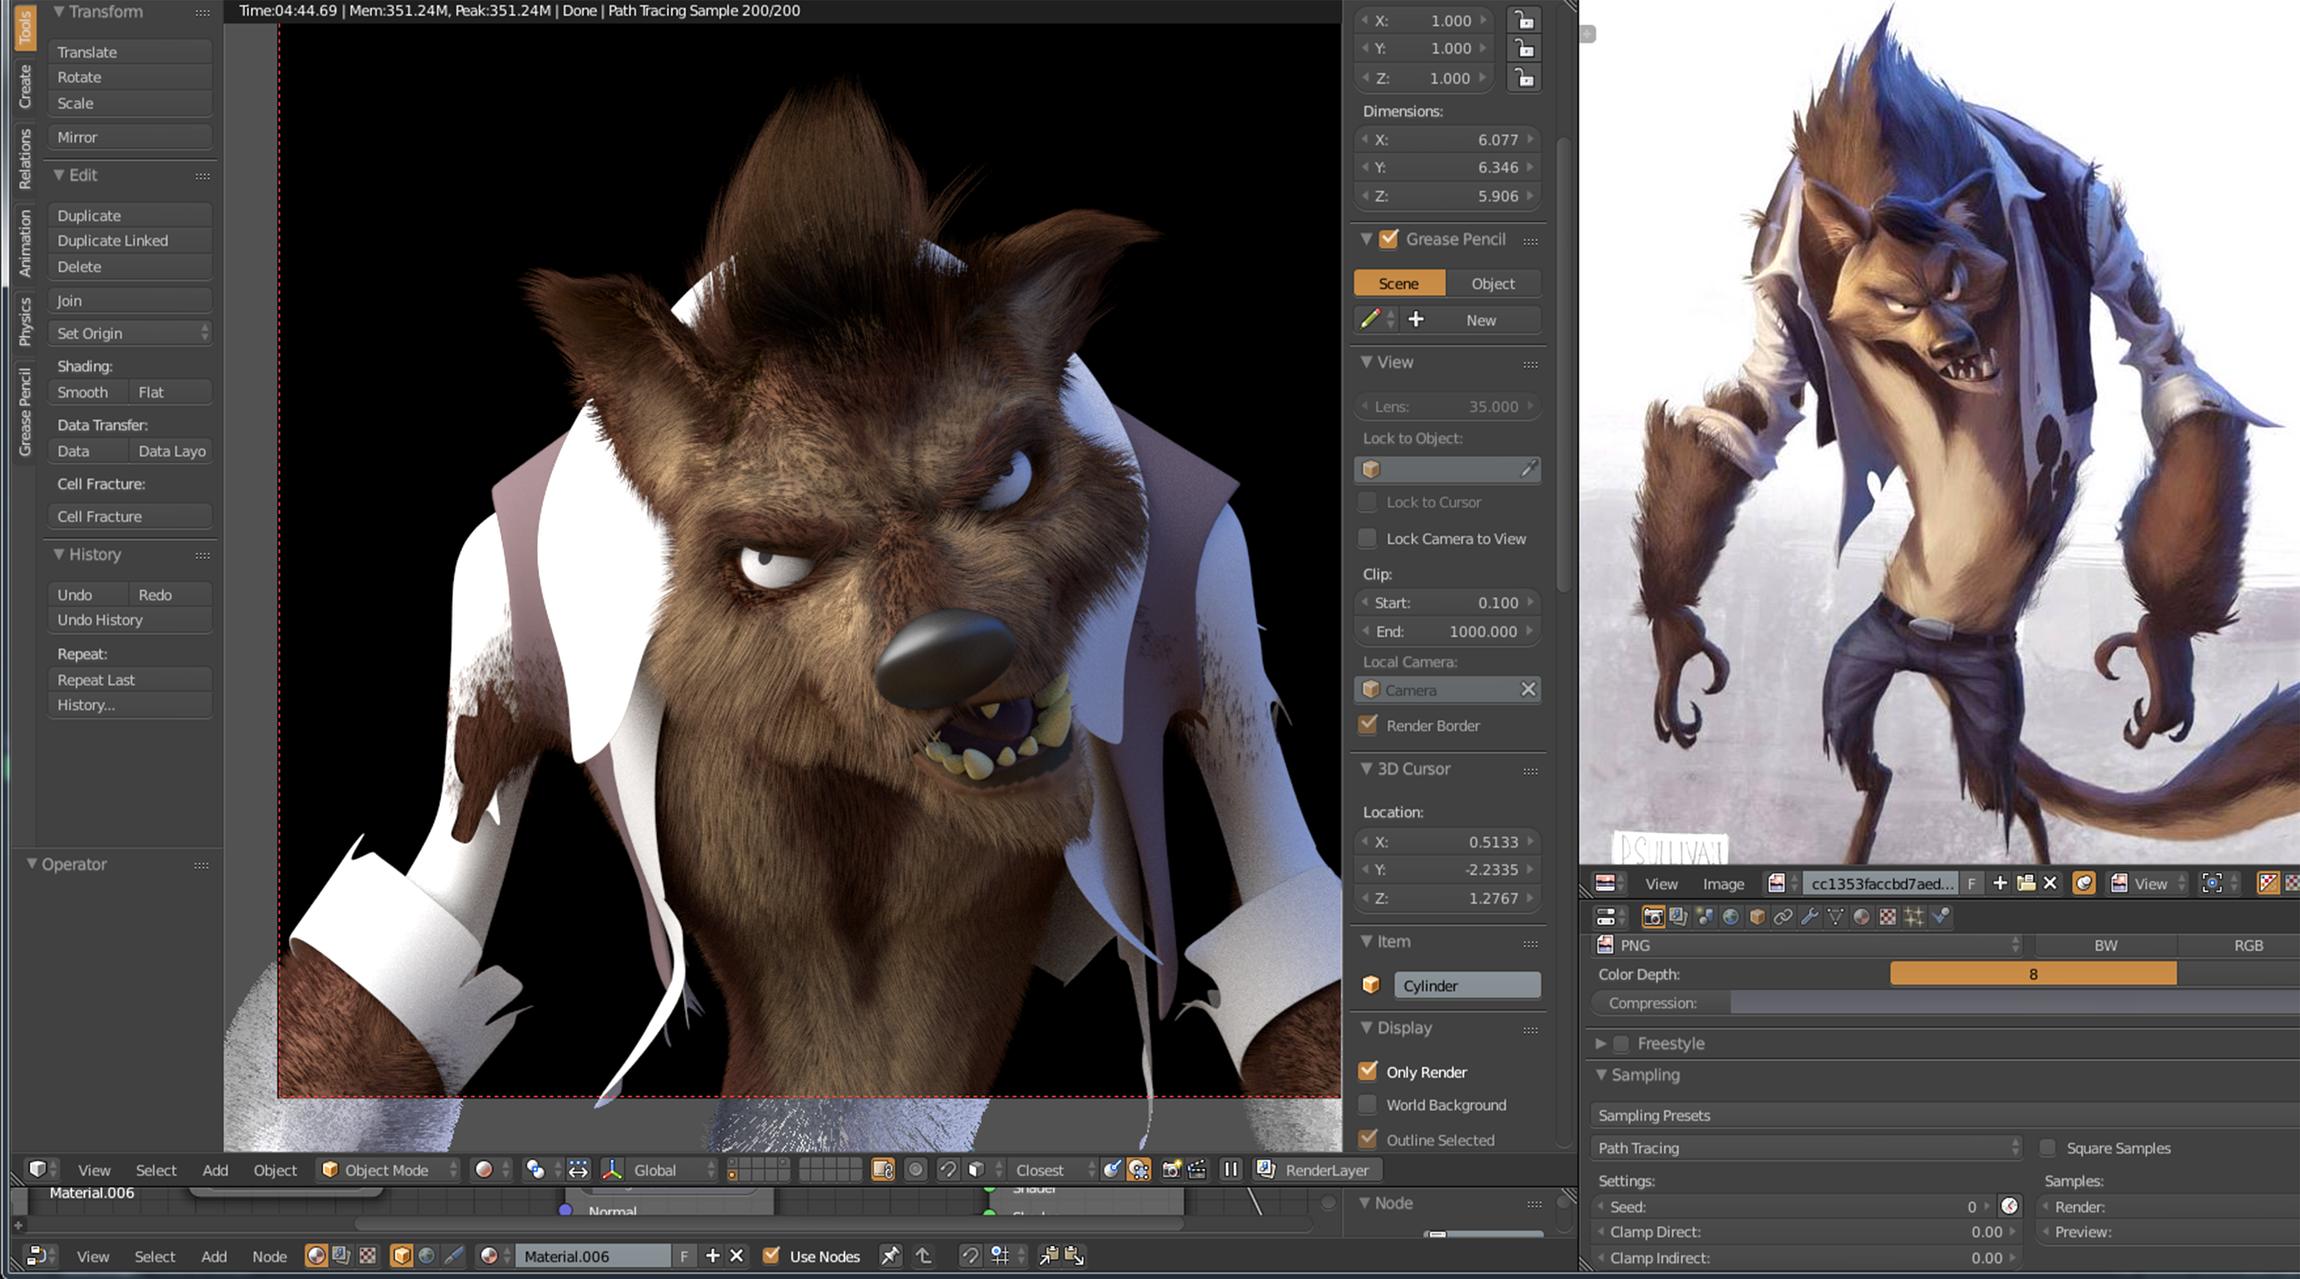Screen dimensions: 2300x1279
Task: Open the Object properties cube tab
Action: 1757,916
